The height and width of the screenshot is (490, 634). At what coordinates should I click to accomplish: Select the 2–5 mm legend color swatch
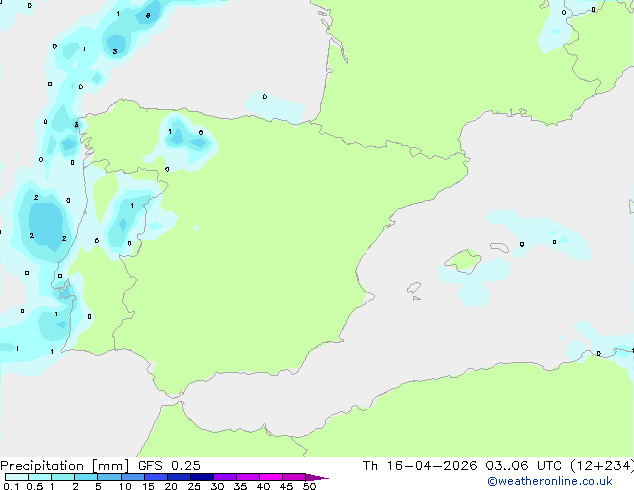[86, 477]
